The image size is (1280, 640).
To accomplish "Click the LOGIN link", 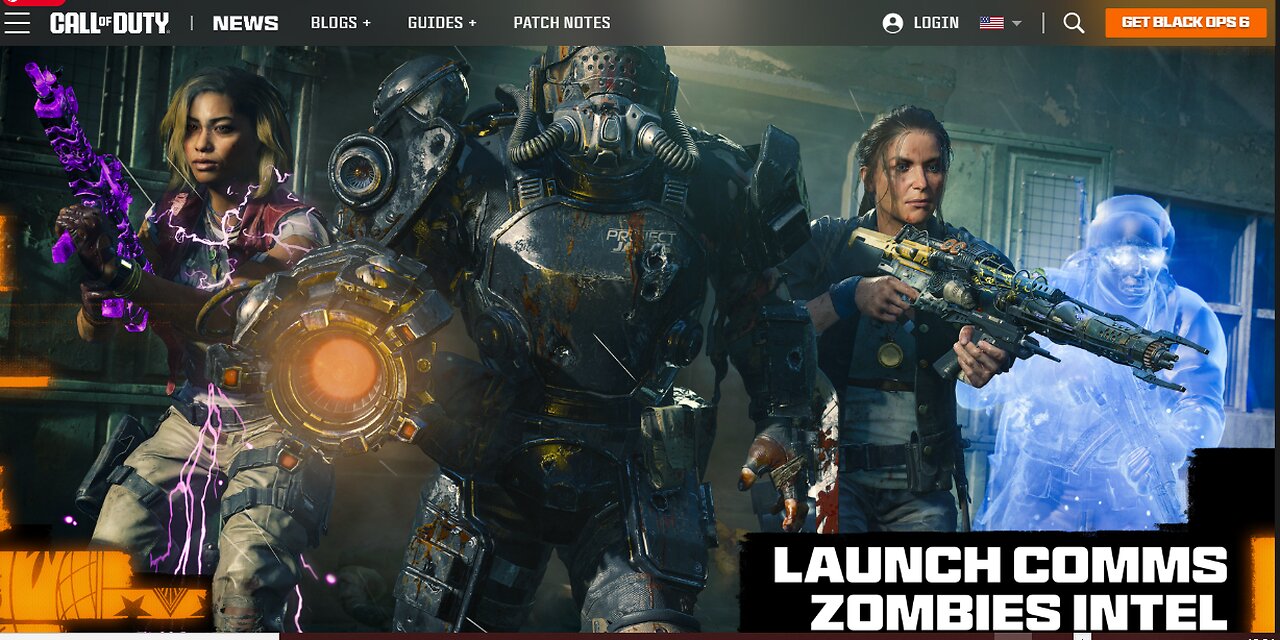I will [x=936, y=23].
